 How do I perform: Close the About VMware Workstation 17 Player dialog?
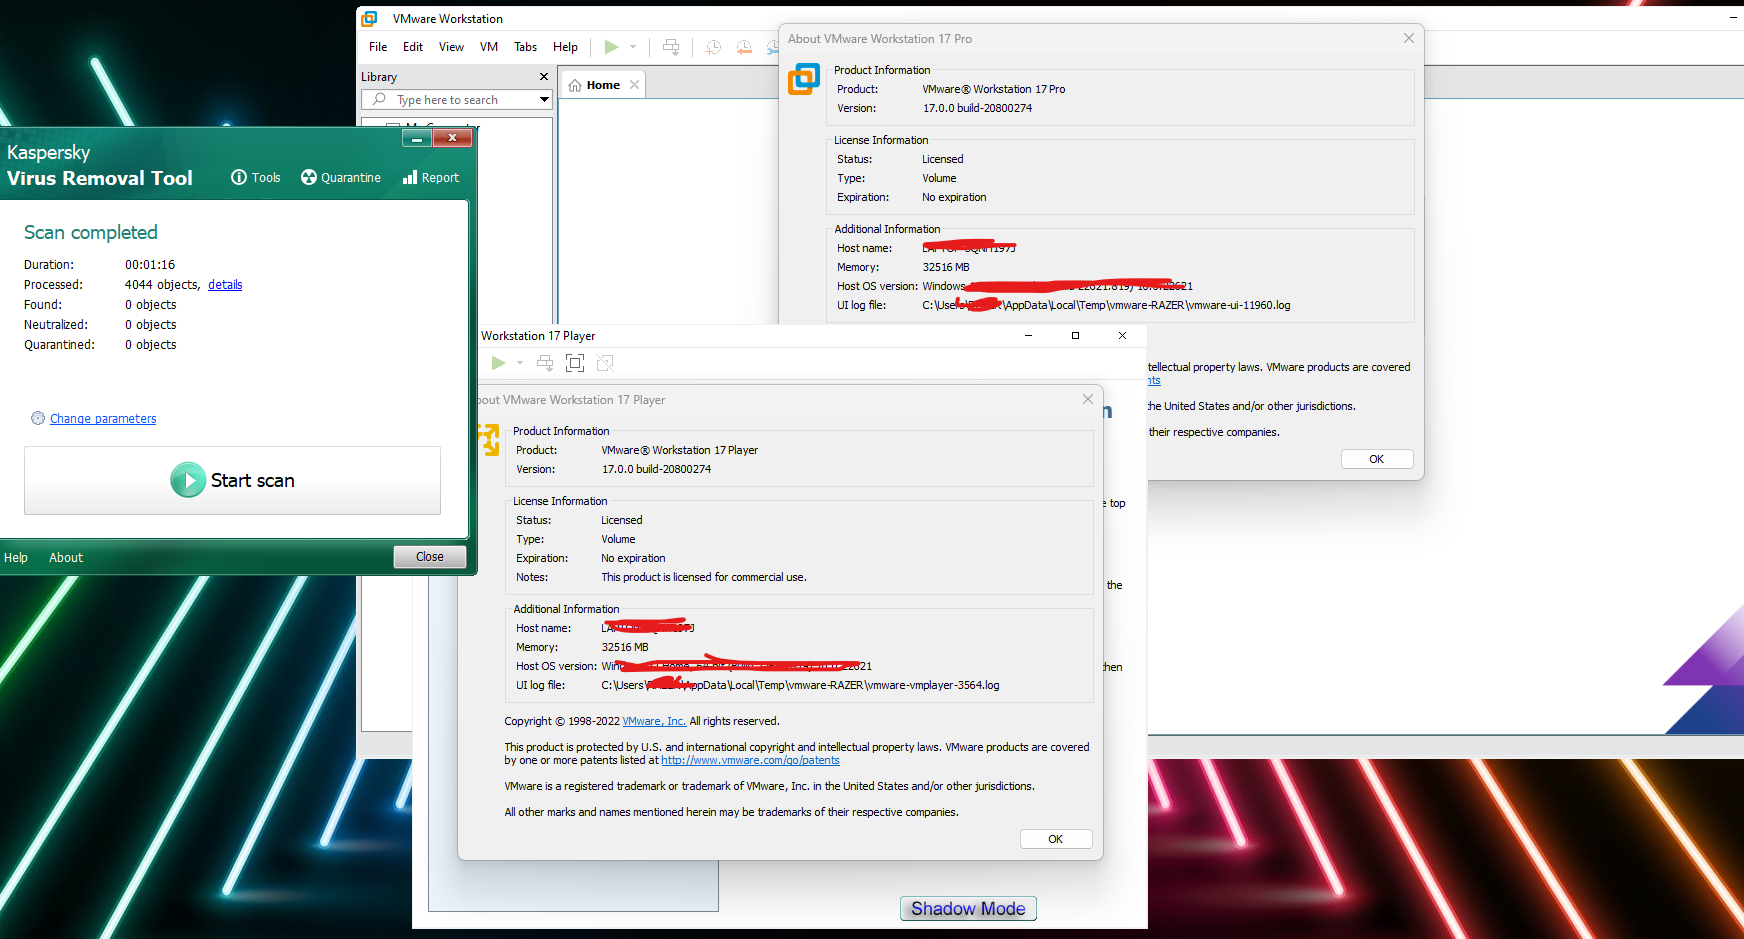[x=1087, y=399]
